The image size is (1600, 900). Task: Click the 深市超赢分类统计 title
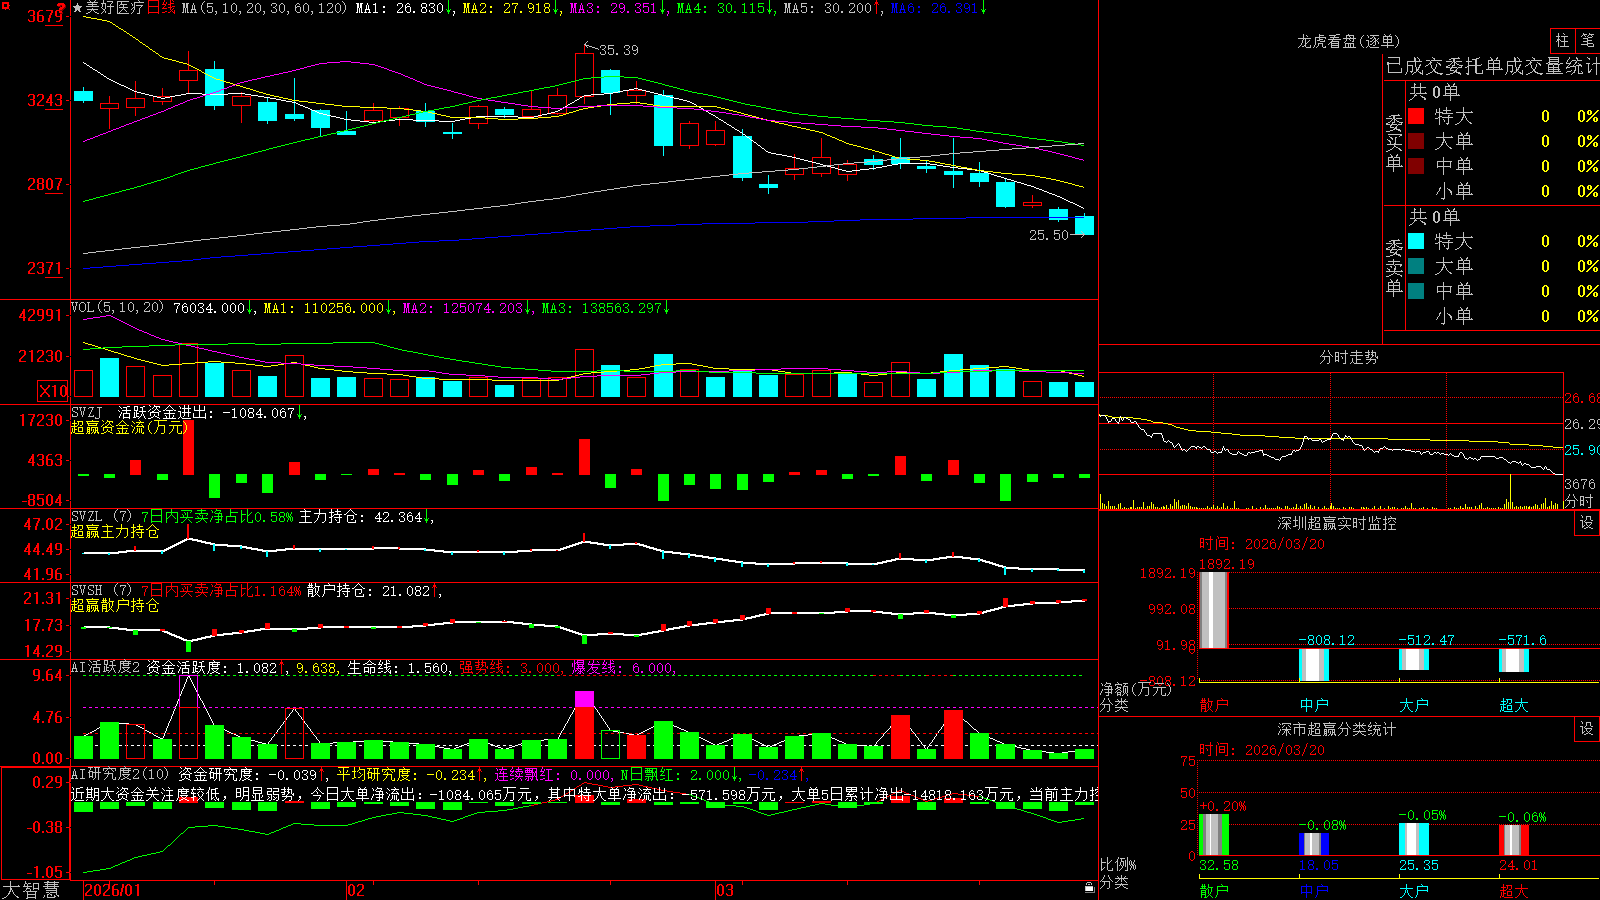(1336, 729)
